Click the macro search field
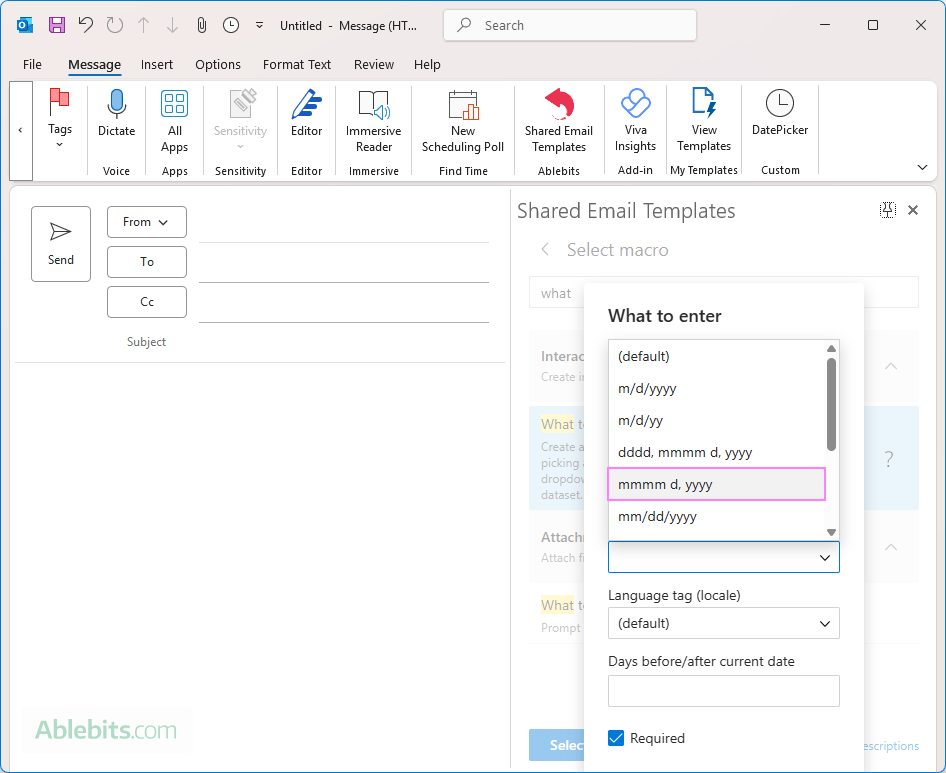Viewport: 946px width, 773px height. pyautogui.click(x=723, y=293)
